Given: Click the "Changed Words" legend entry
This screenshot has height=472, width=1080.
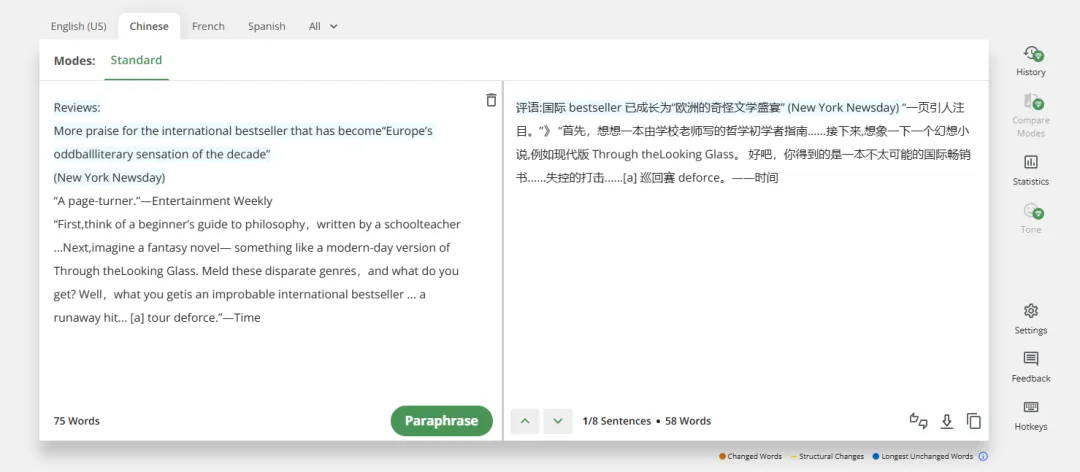Looking at the screenshot, I should point(750,456).
